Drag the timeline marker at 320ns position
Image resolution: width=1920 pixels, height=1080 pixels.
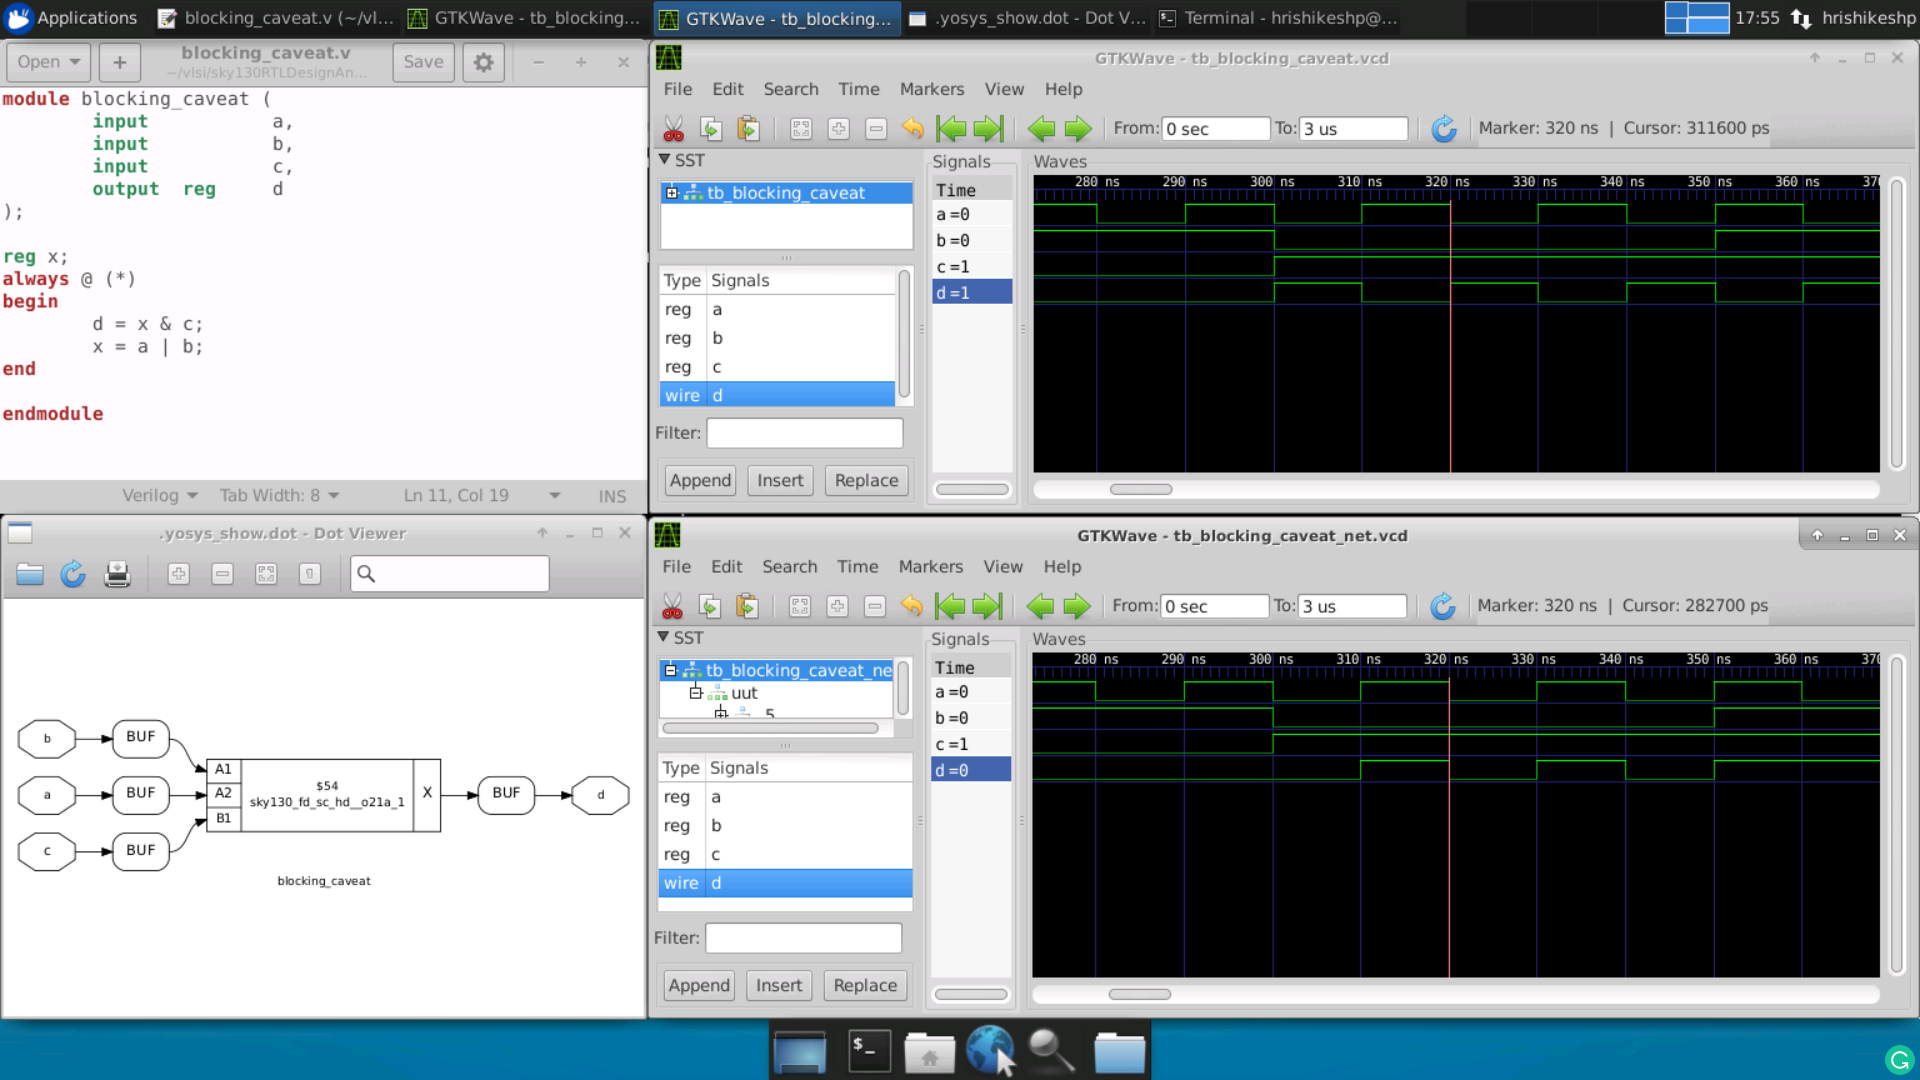coord(1449,181)
